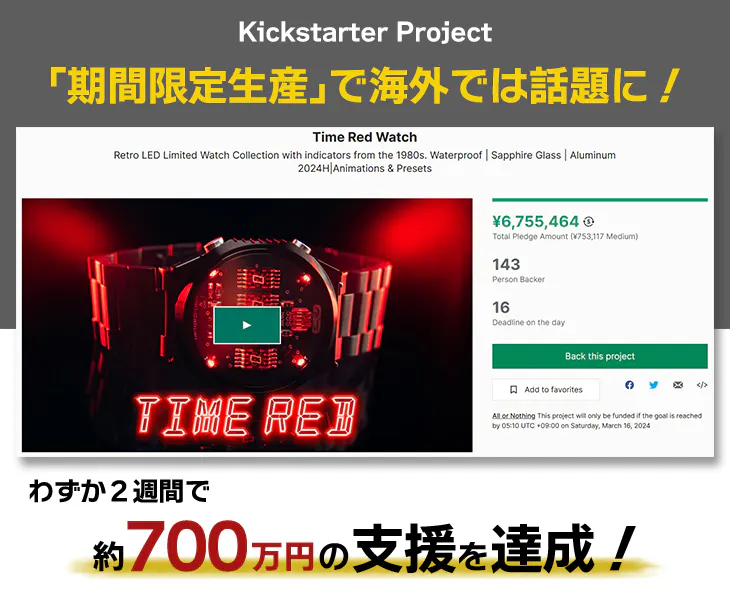
Task: Click the Back this project button
Action: [x=600, y=356]
